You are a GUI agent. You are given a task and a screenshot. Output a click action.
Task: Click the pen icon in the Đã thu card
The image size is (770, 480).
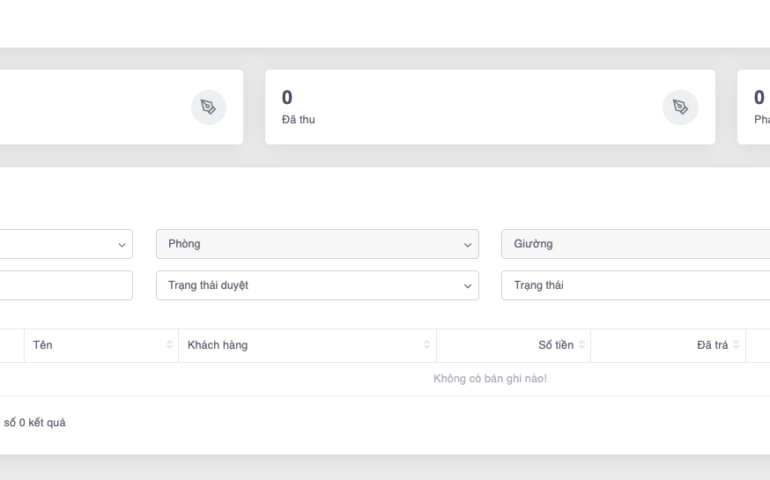click(x=680, y=107)
